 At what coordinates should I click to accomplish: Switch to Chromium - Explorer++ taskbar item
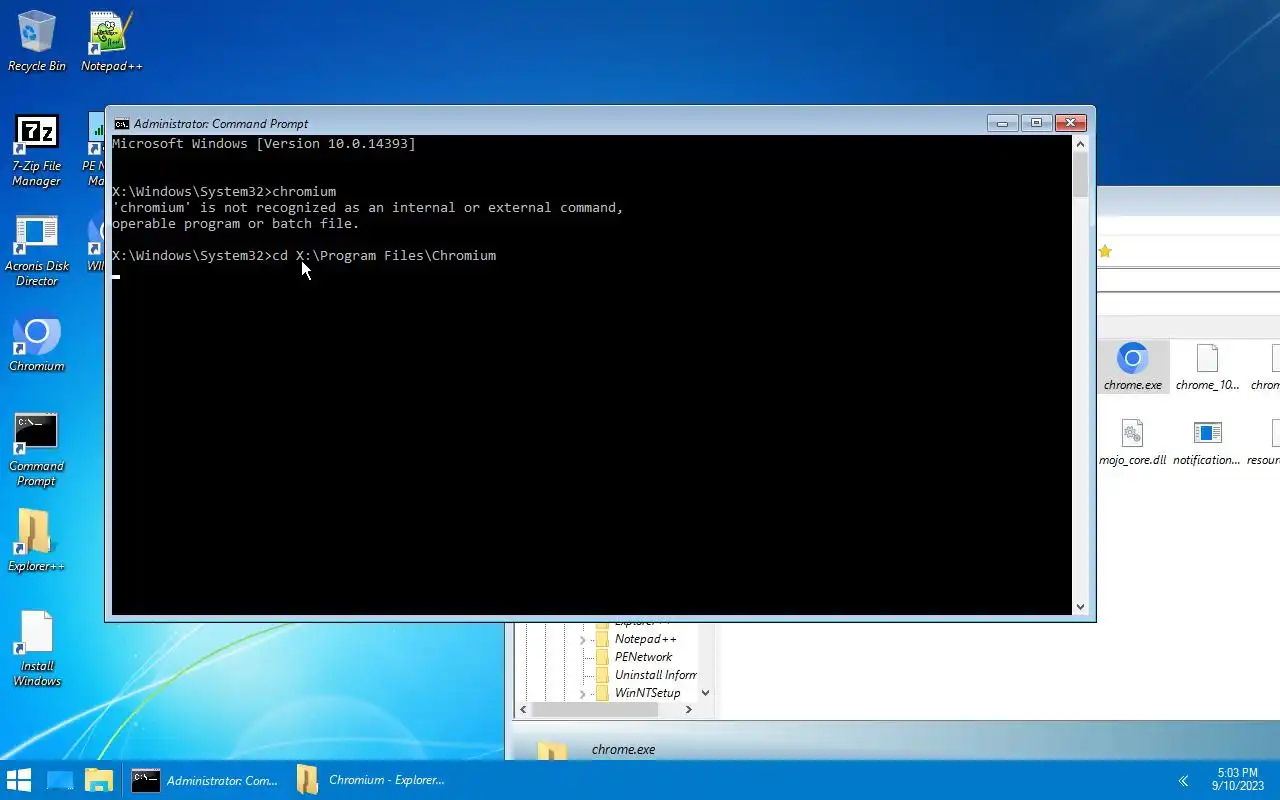click(372, 780)
